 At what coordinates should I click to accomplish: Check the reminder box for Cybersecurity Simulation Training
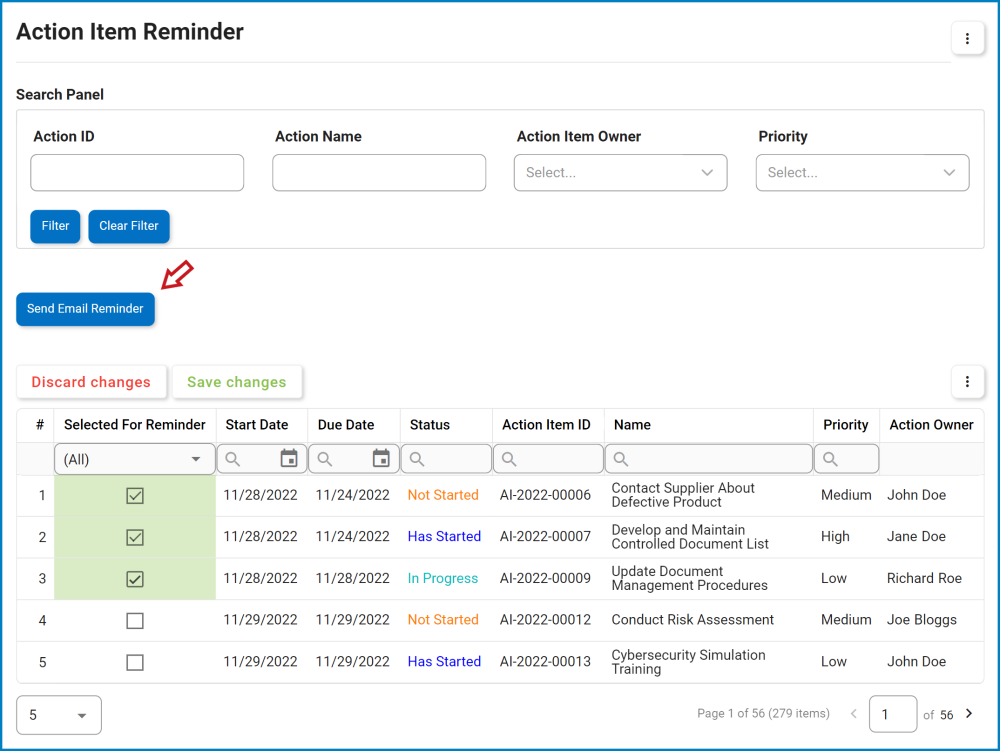tap(134, 662)
